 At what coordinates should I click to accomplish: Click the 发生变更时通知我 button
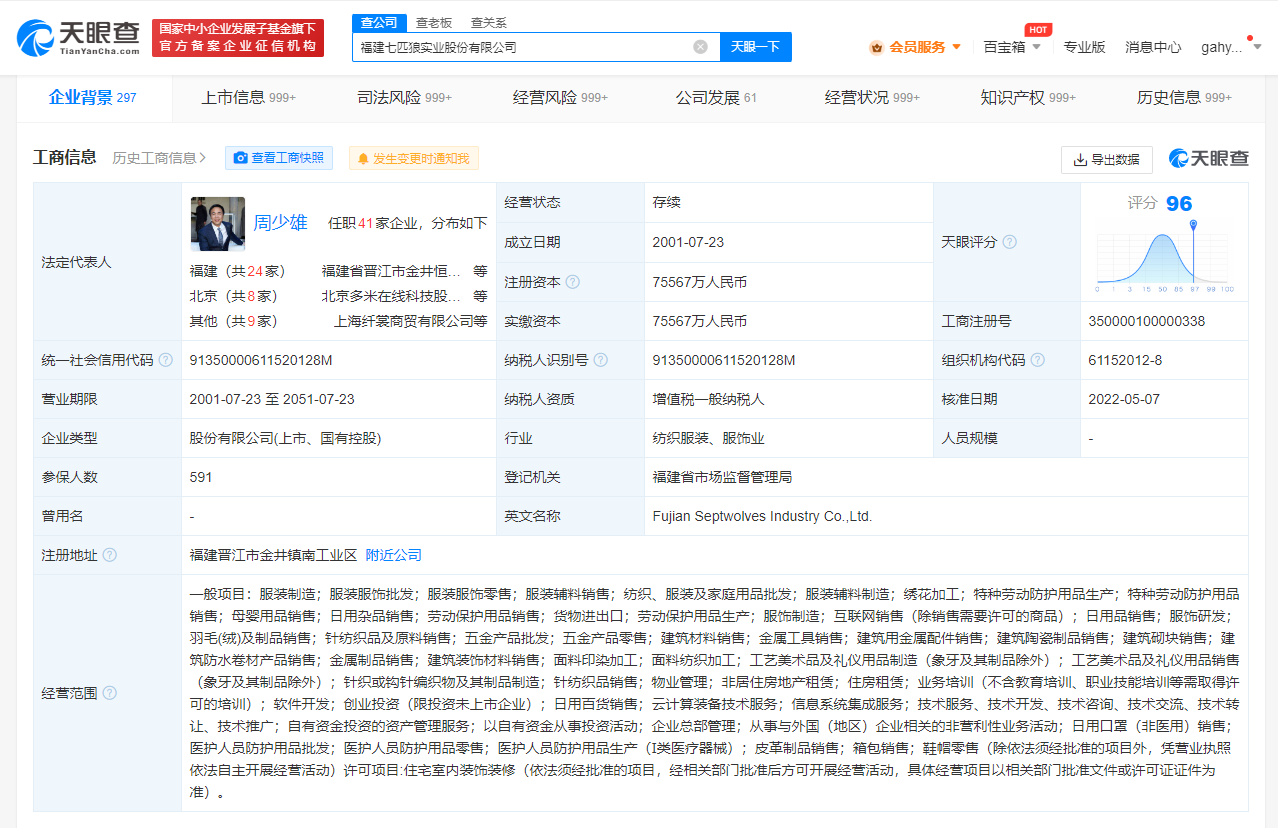(414, 158)
